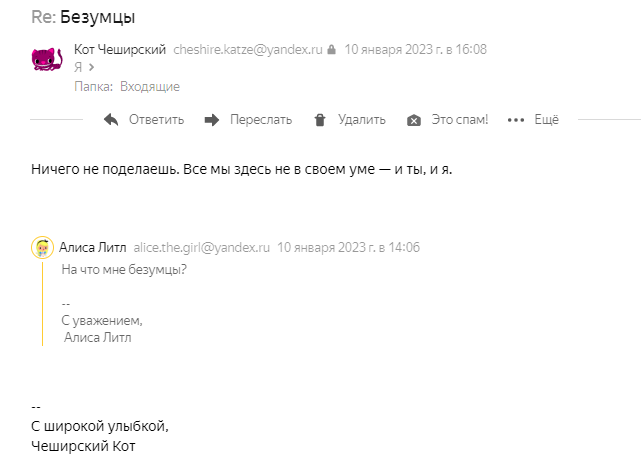Click the Cheshire cat sender avatar
Image resolution: width=641 pixels, height=464 pixels.
[x=49, y=59]
